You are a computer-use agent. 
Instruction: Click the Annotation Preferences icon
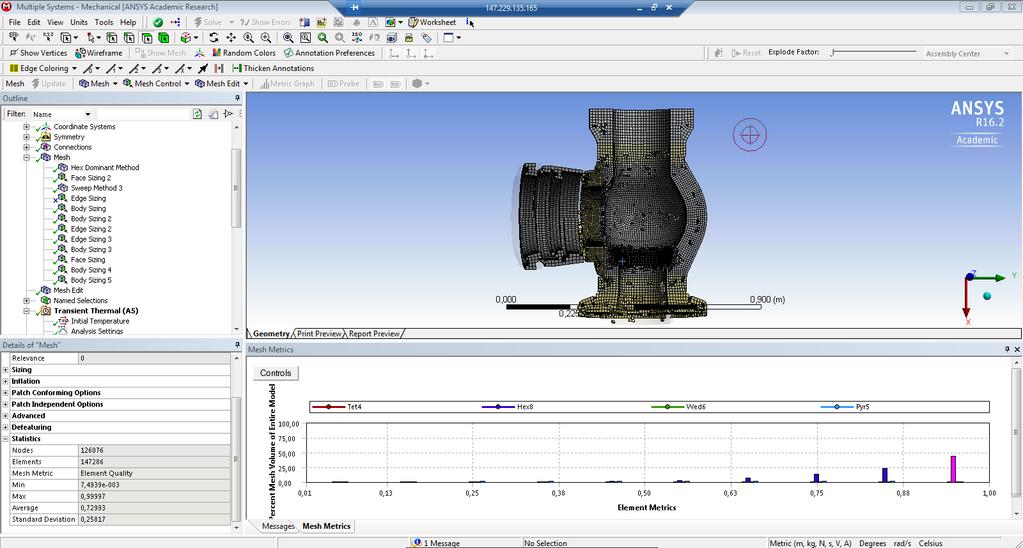tap(288, 53)
